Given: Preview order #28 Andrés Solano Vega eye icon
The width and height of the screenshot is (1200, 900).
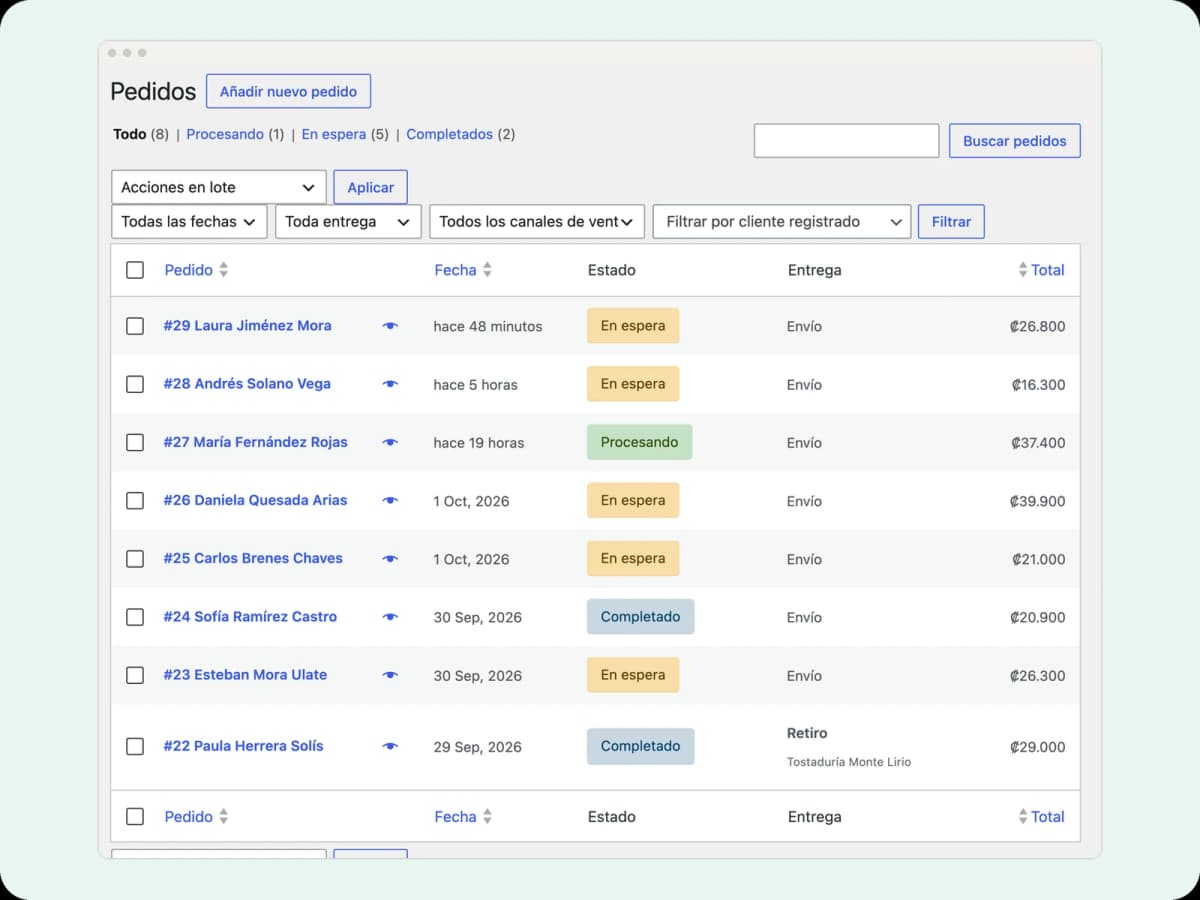Looking at the screenshot, I should (390, 384).
